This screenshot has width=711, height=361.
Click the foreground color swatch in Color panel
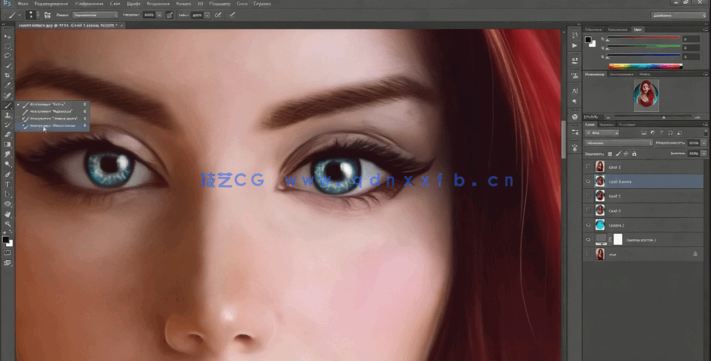click(588, 39)
